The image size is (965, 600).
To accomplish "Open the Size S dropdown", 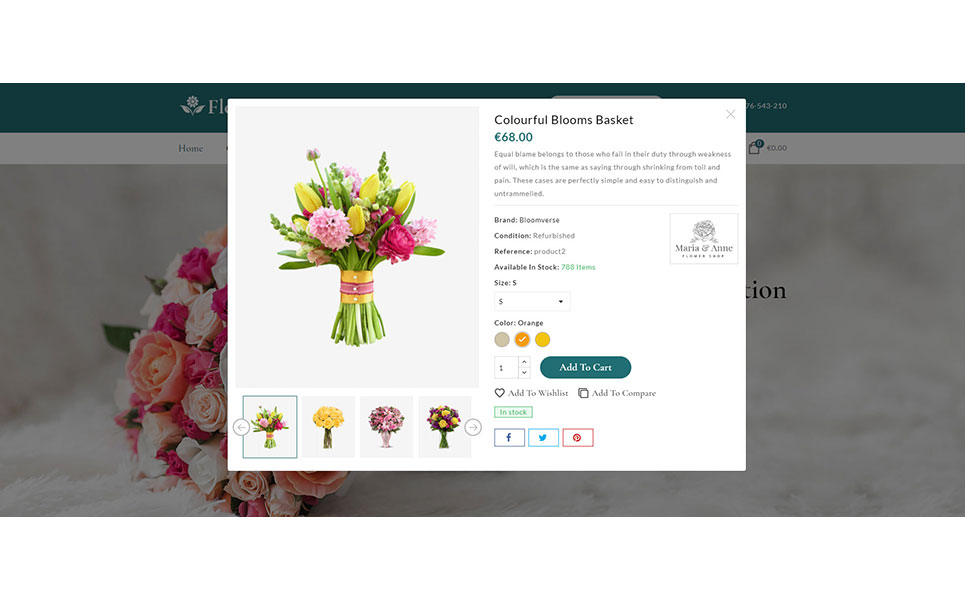I will coord(532,302).
